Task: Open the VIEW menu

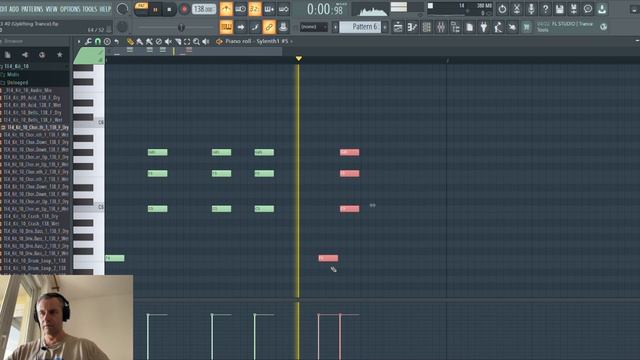Action: tap(51, 9)
